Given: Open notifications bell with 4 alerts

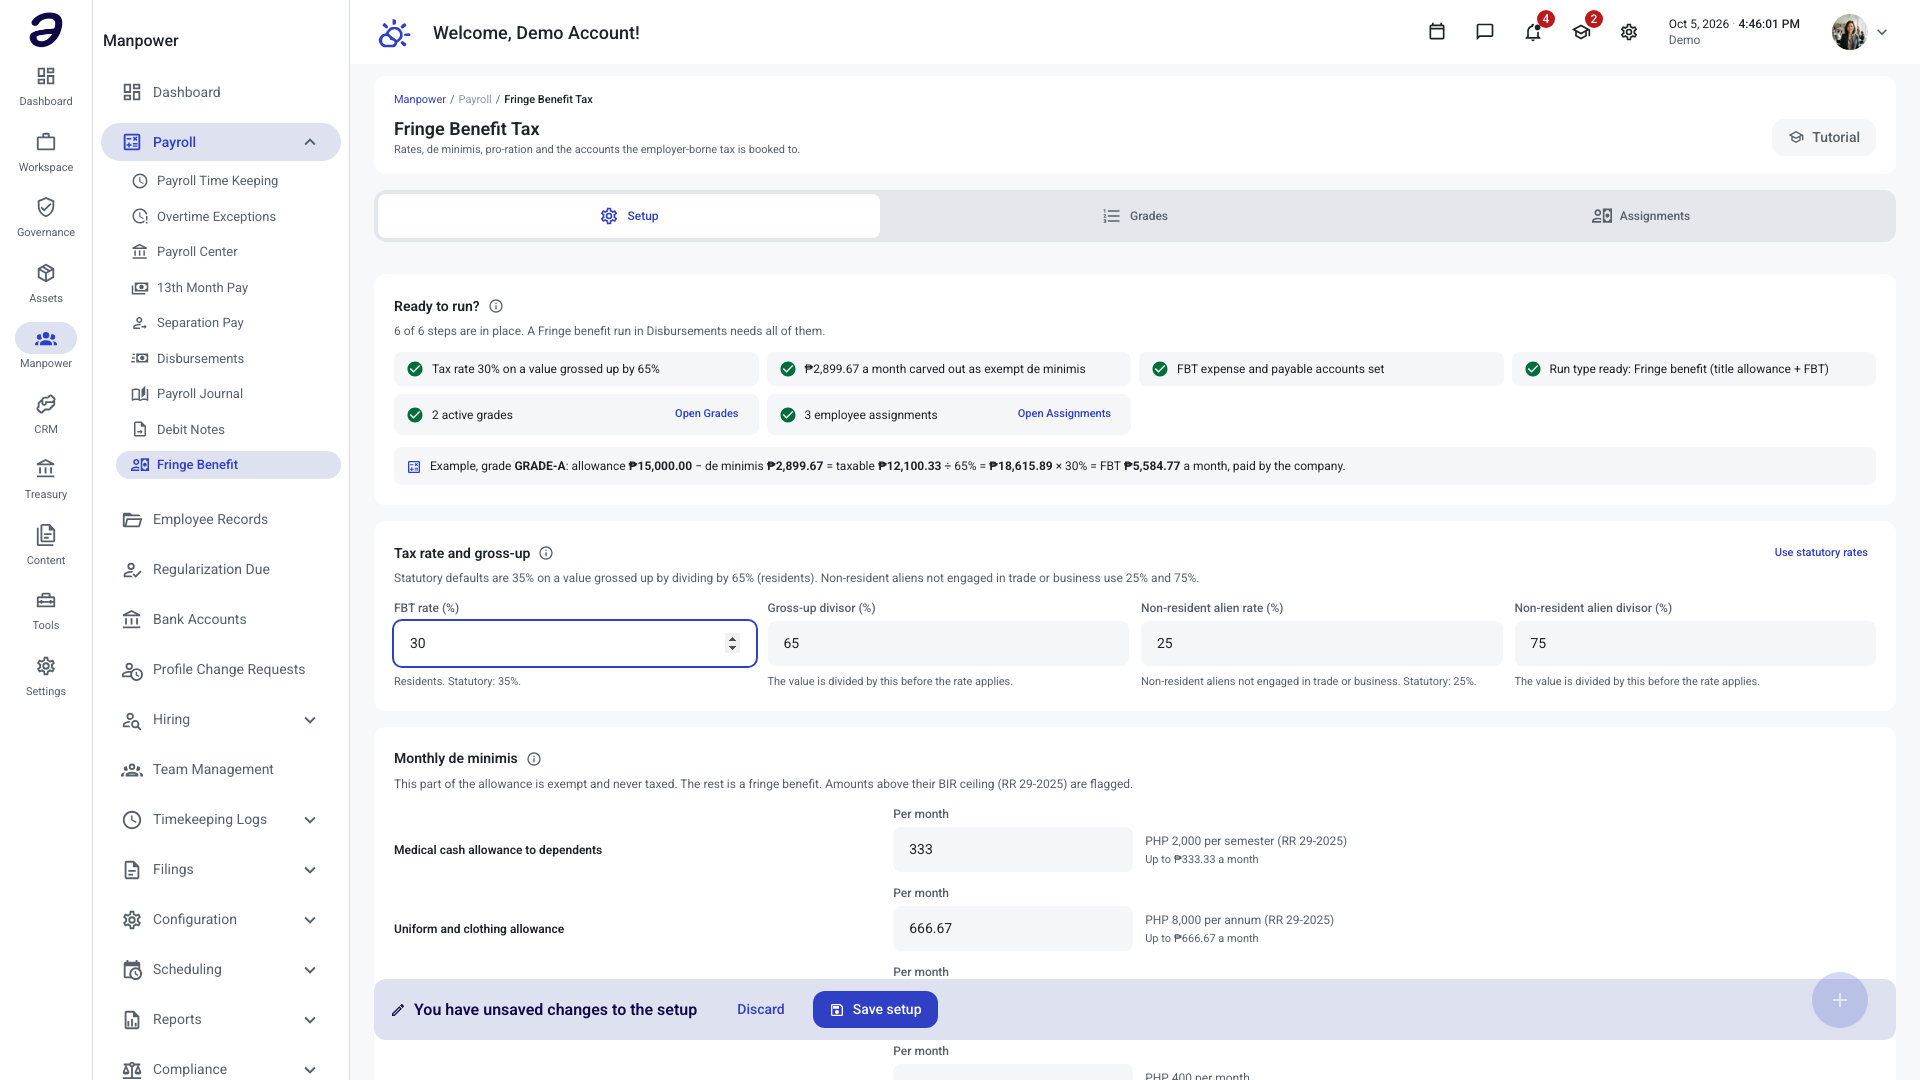Looking at the screenshot, I should point(1533,32).
